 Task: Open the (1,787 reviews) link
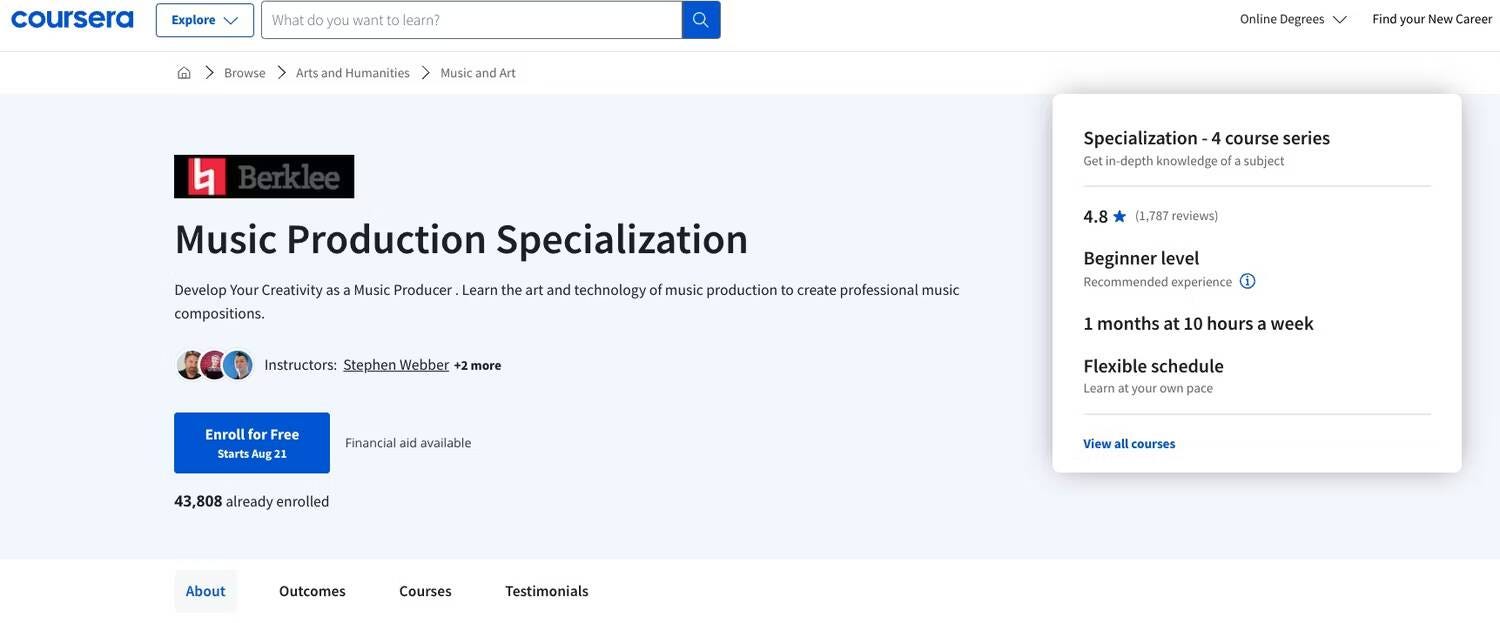(x=1177, y=216)
